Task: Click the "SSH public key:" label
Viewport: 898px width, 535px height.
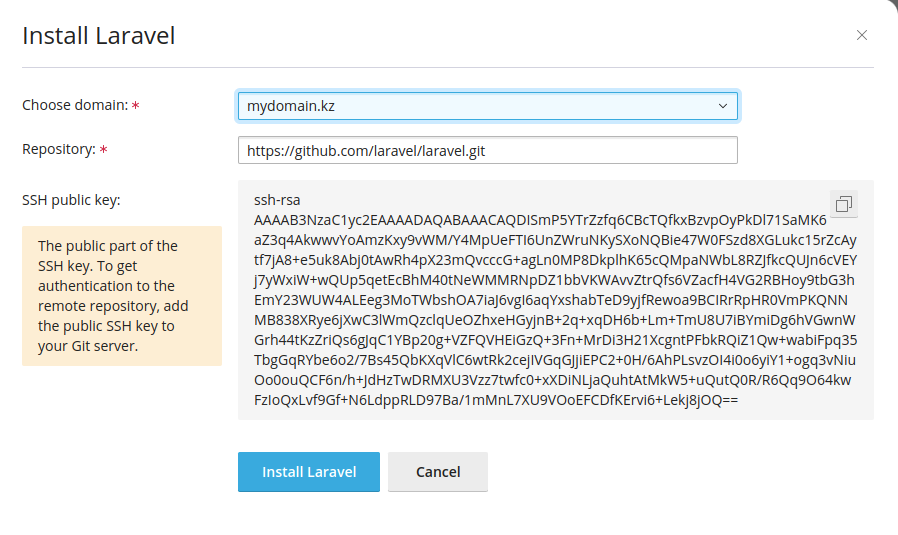Action: (71, 200)
